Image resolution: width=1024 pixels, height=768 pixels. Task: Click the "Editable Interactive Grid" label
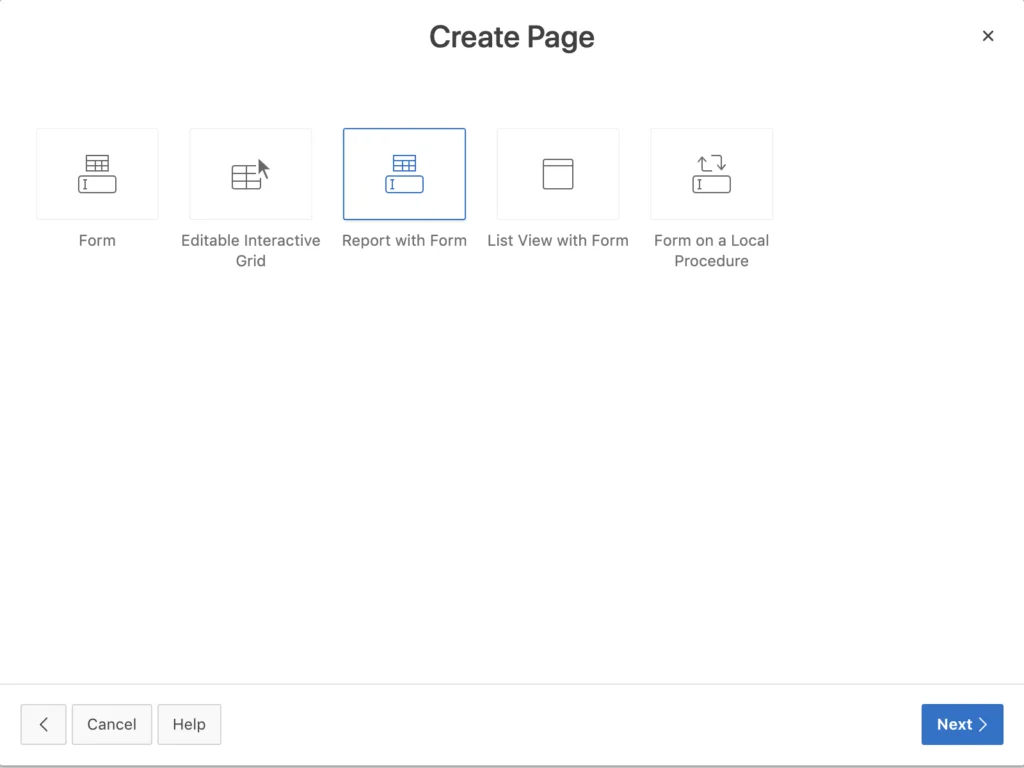coord(251,250)
